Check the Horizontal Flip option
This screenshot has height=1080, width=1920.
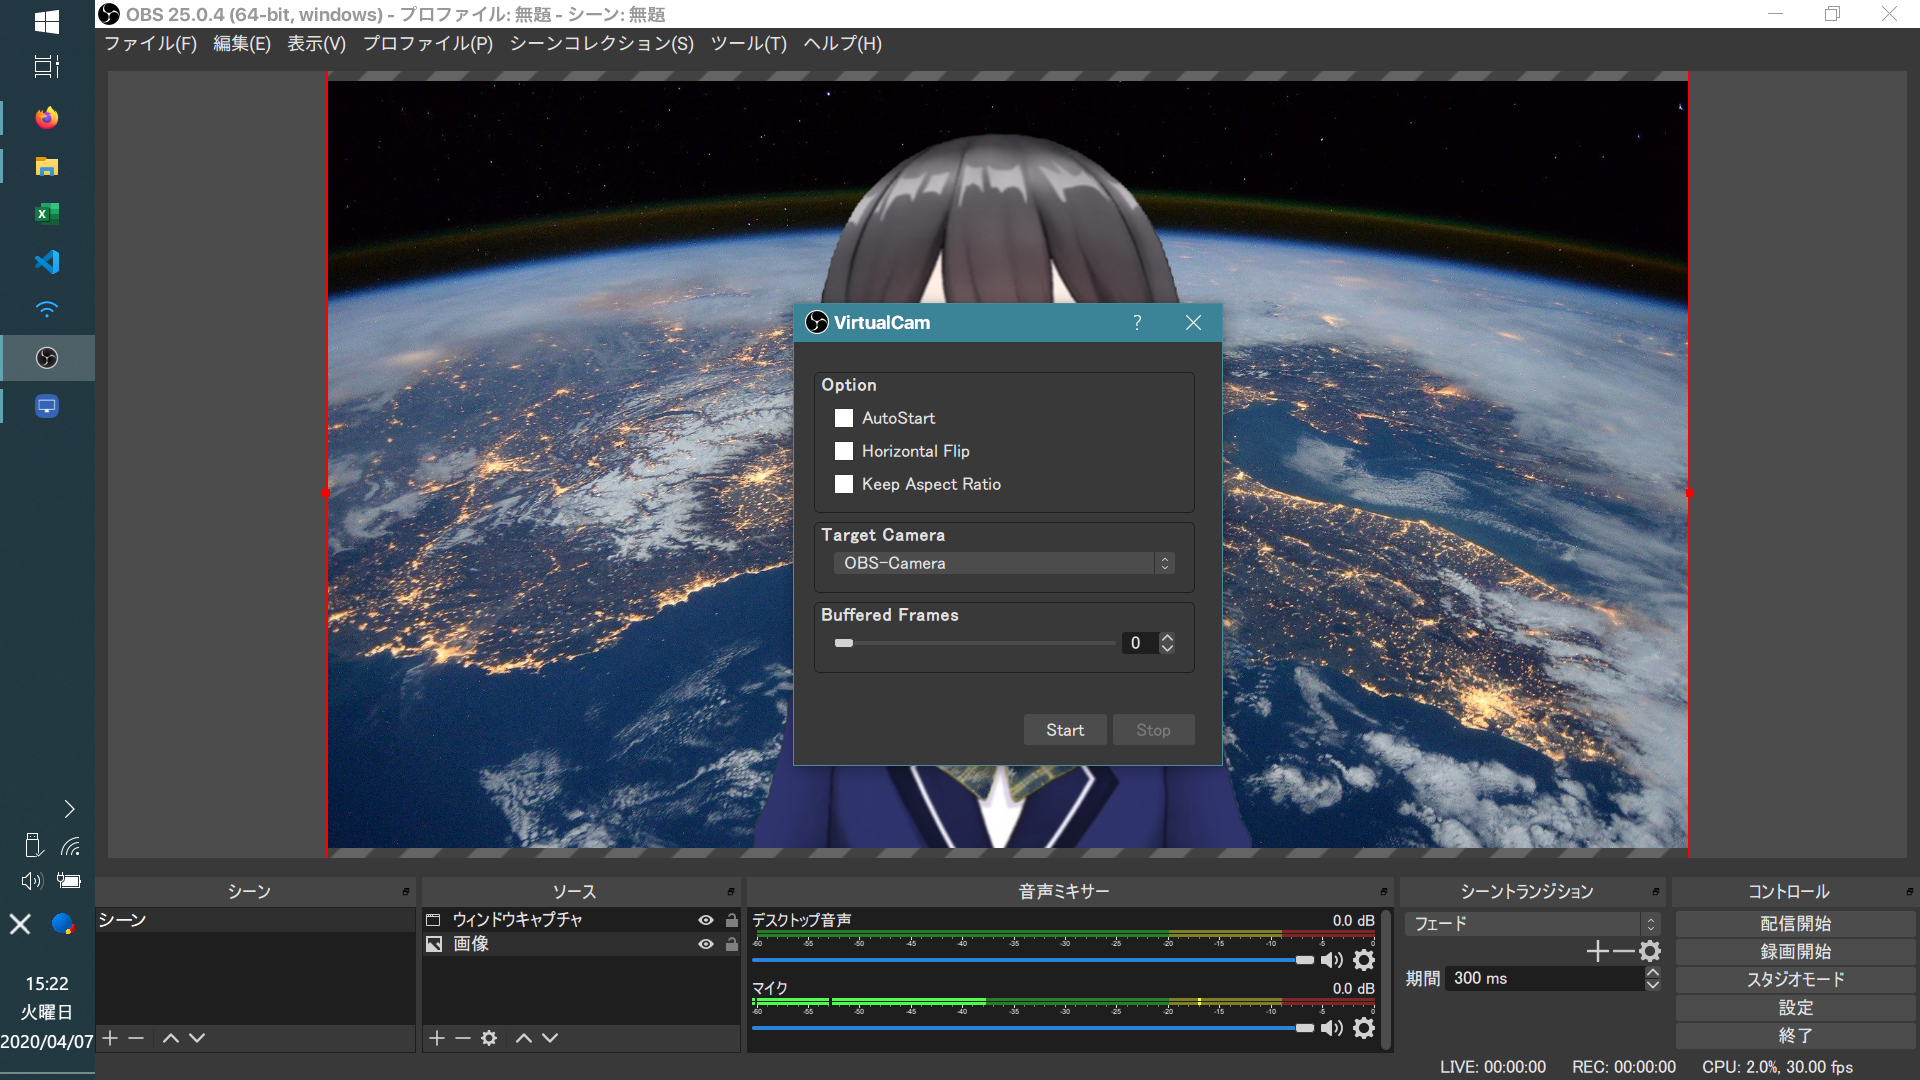(844, 451)
